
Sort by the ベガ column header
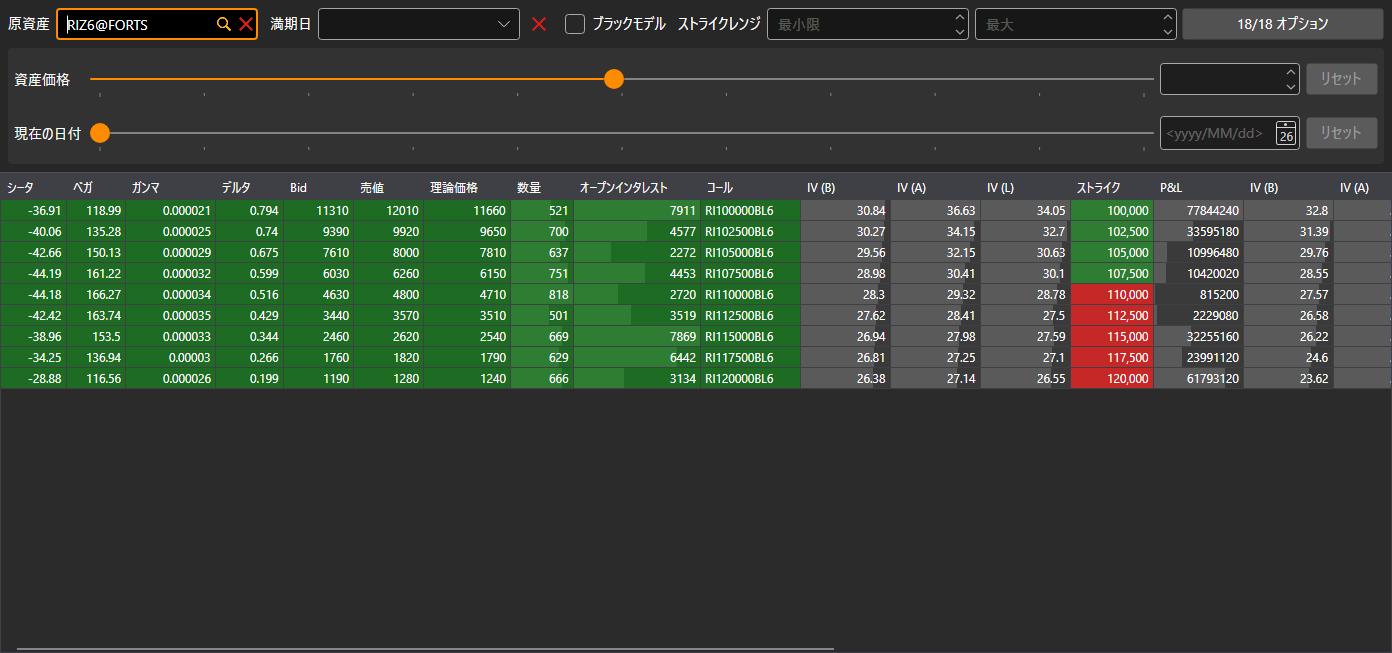96,187
